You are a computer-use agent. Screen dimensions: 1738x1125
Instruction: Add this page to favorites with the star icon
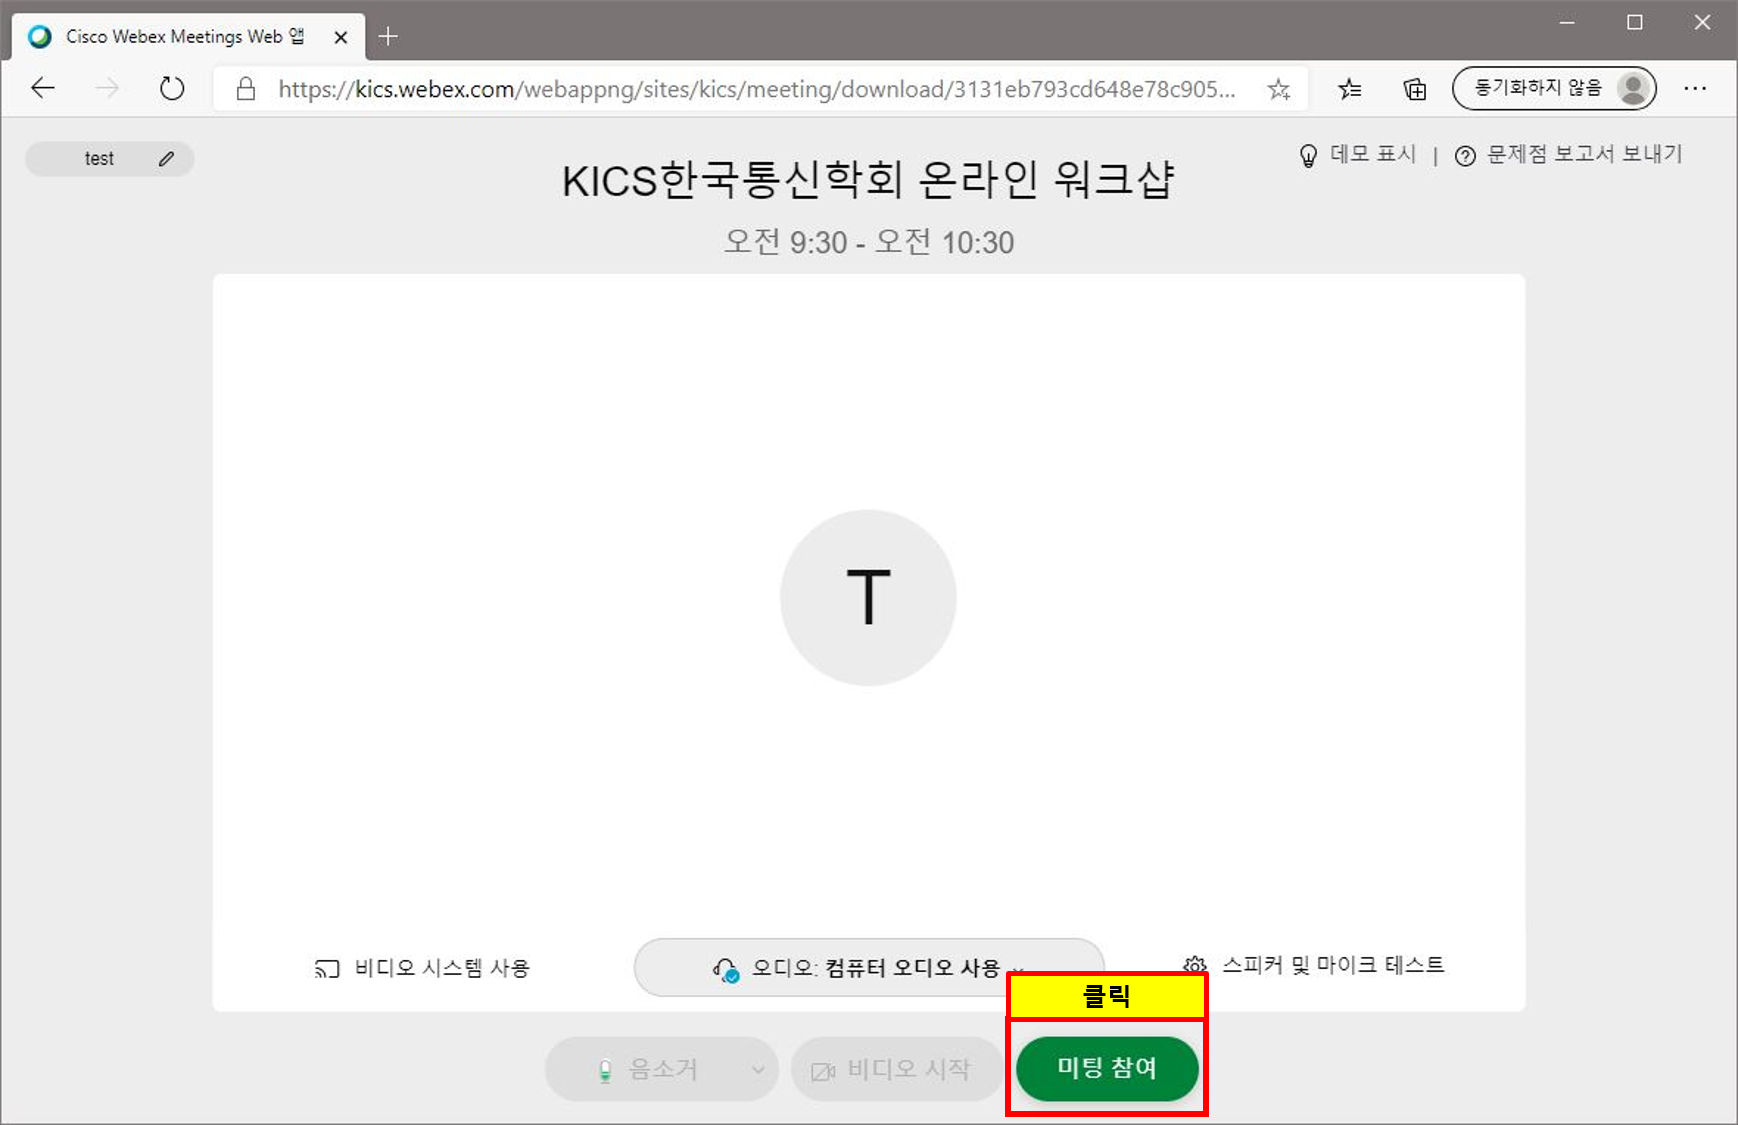coord(1278,89)
